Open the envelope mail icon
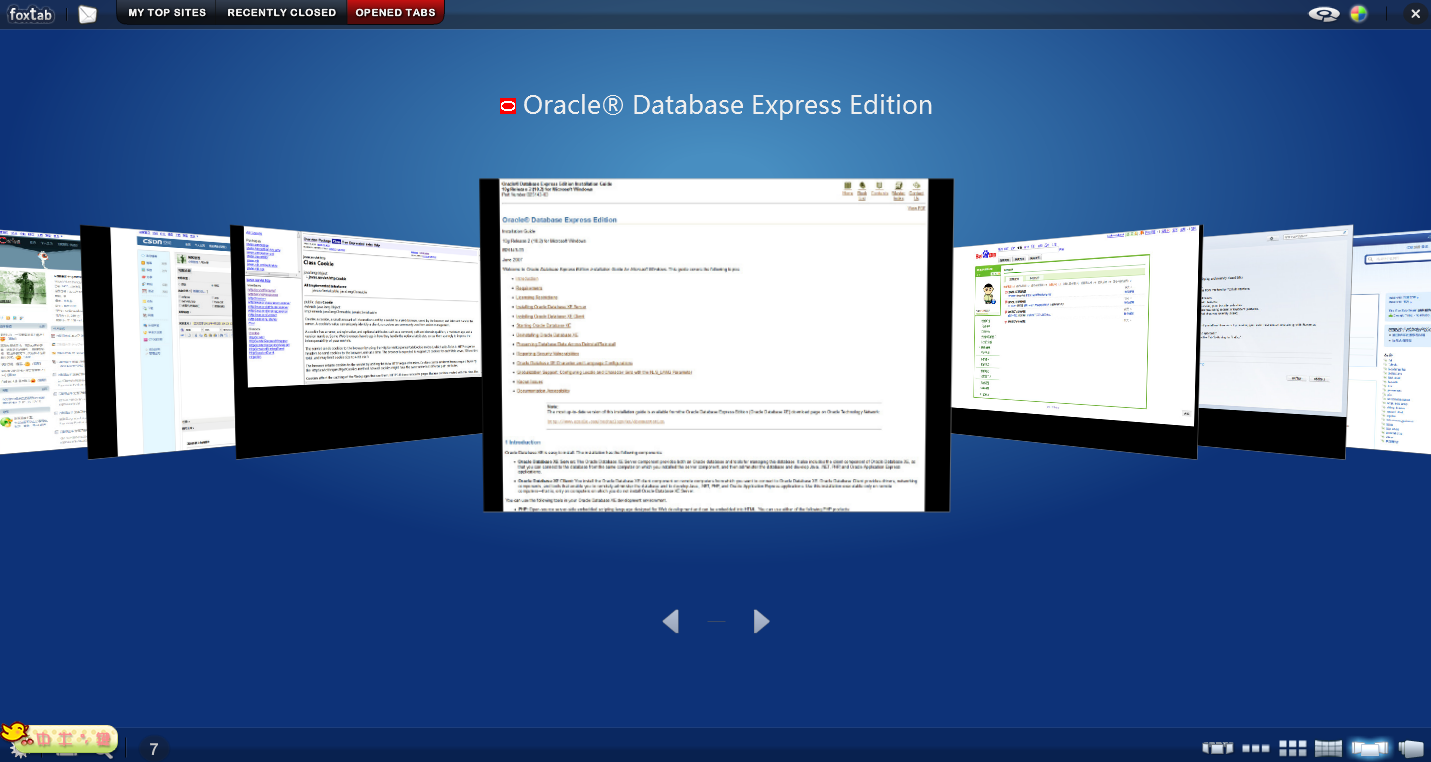This screenshot has height=762, width=1431. pos(88,14)
